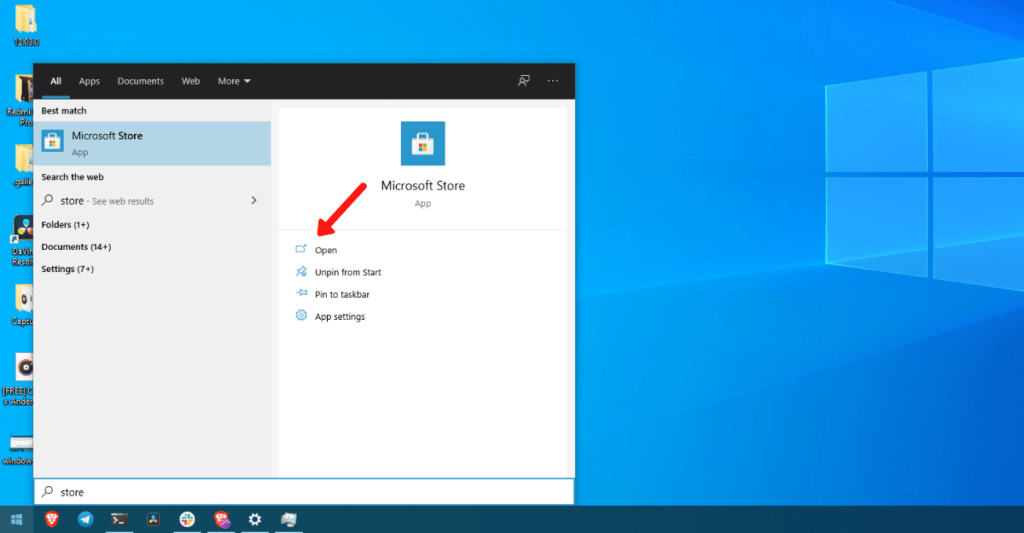Click the large Microsoft Store app tile icon
1024x533 pixels.
pyautogui.click(x=423, y=143)
